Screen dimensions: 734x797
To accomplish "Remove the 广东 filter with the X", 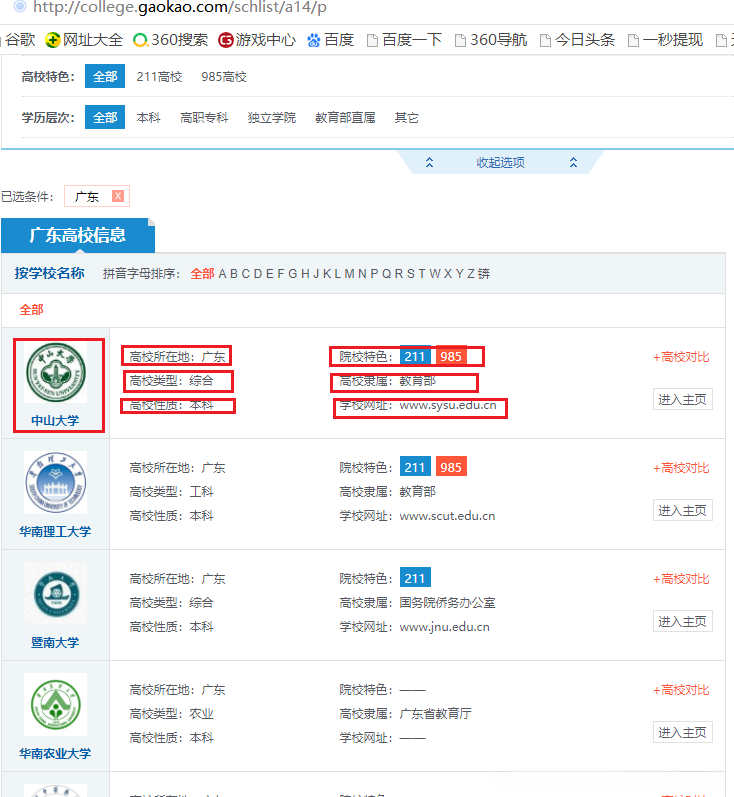I will [x=118, y=196].
